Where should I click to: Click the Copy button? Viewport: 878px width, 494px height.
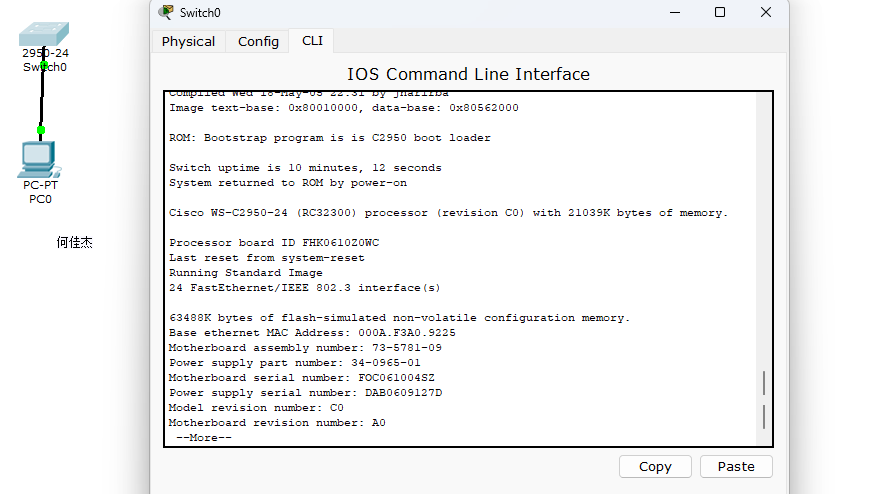point(655,467)
